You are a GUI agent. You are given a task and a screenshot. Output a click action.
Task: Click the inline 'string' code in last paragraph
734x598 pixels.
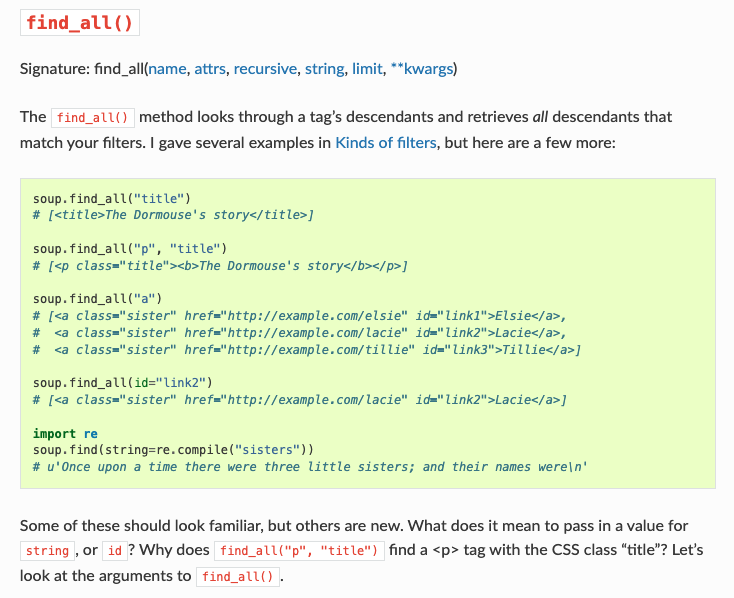(47, 551)
